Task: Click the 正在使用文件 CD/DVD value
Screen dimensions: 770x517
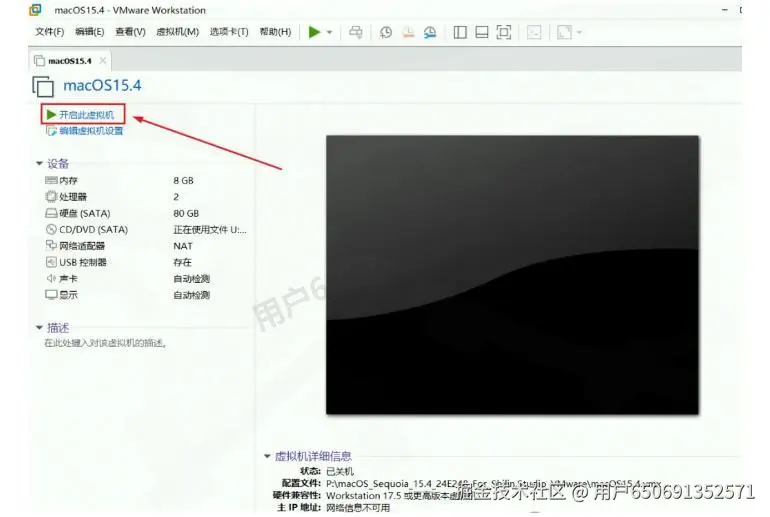Action: pyautogui.click(x=210, y=229)
